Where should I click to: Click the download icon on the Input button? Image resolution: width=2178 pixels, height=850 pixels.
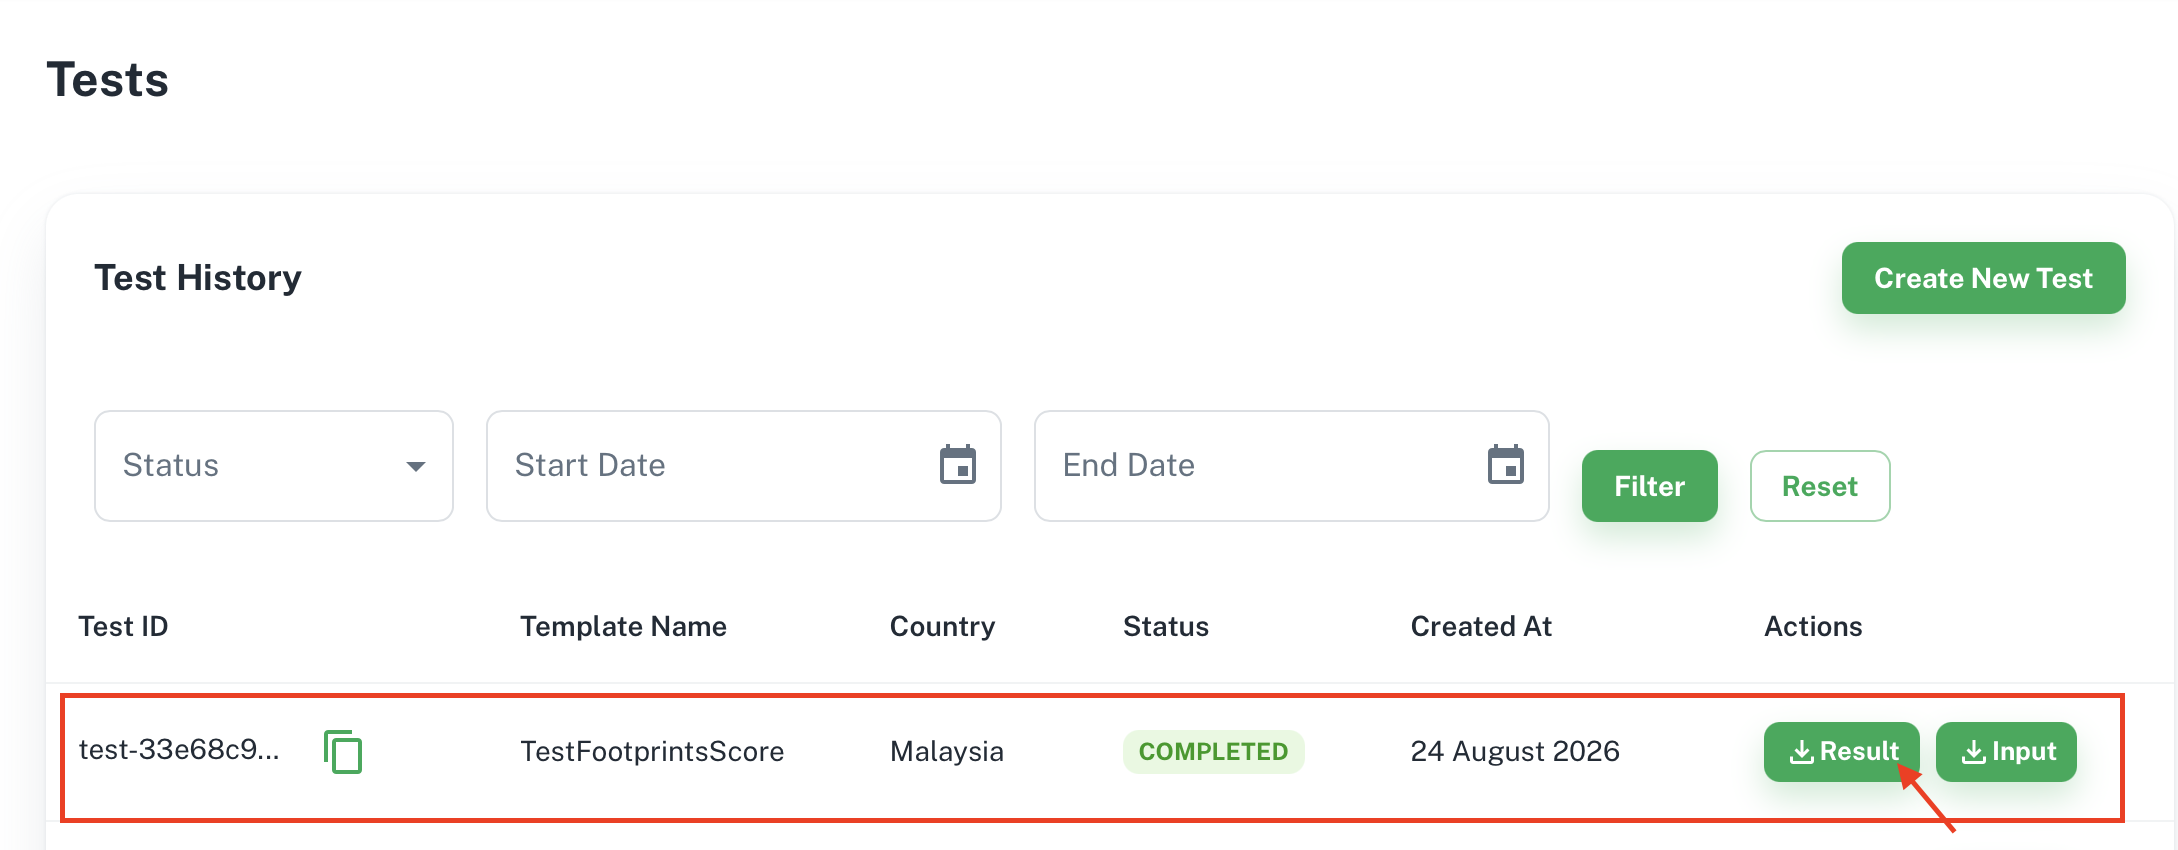point(1974,752)
